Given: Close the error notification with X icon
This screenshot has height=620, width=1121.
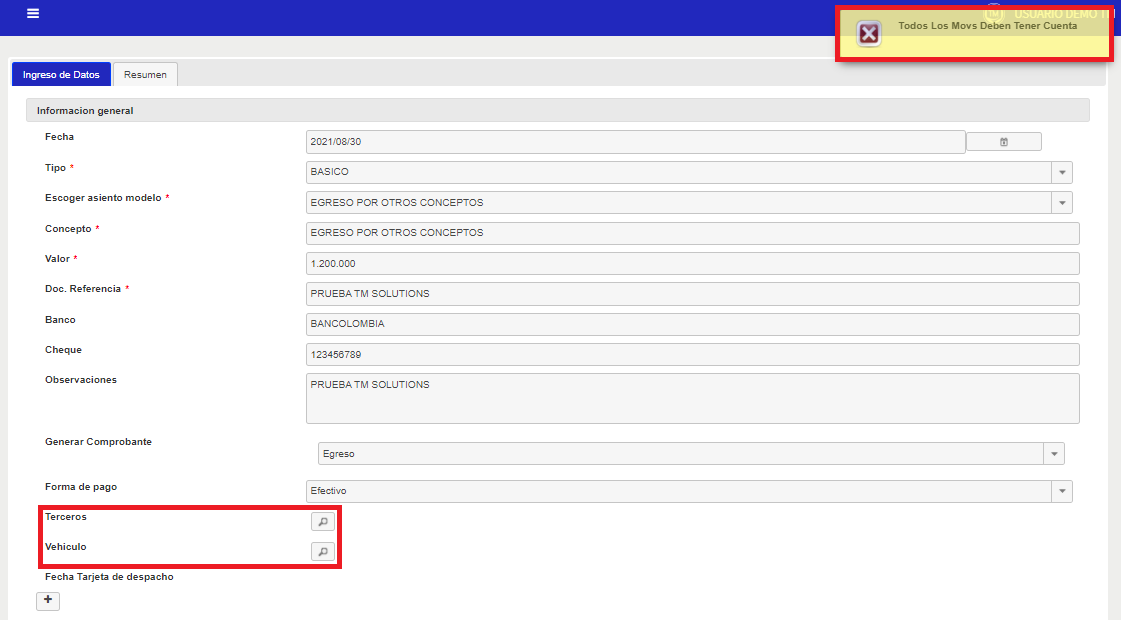Looking at the screenshot, I should point(869,35).
